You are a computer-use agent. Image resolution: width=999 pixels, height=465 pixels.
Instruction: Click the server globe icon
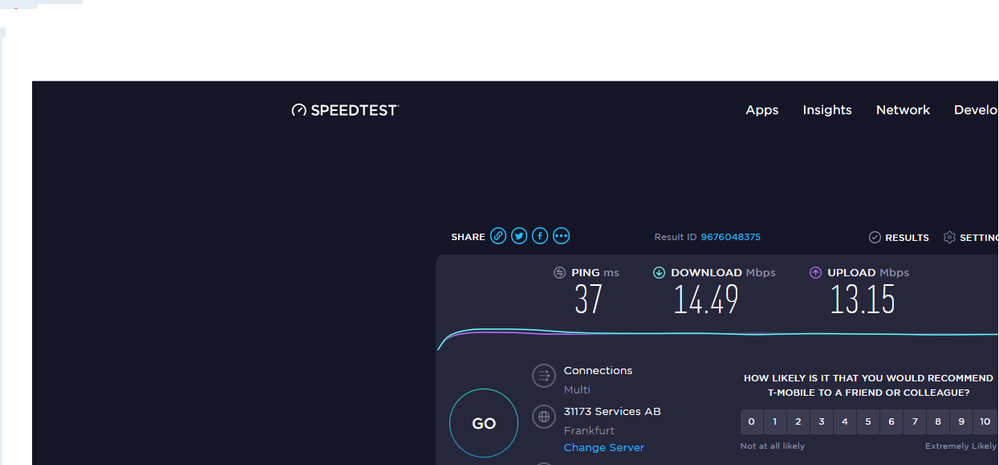(544, 417)
